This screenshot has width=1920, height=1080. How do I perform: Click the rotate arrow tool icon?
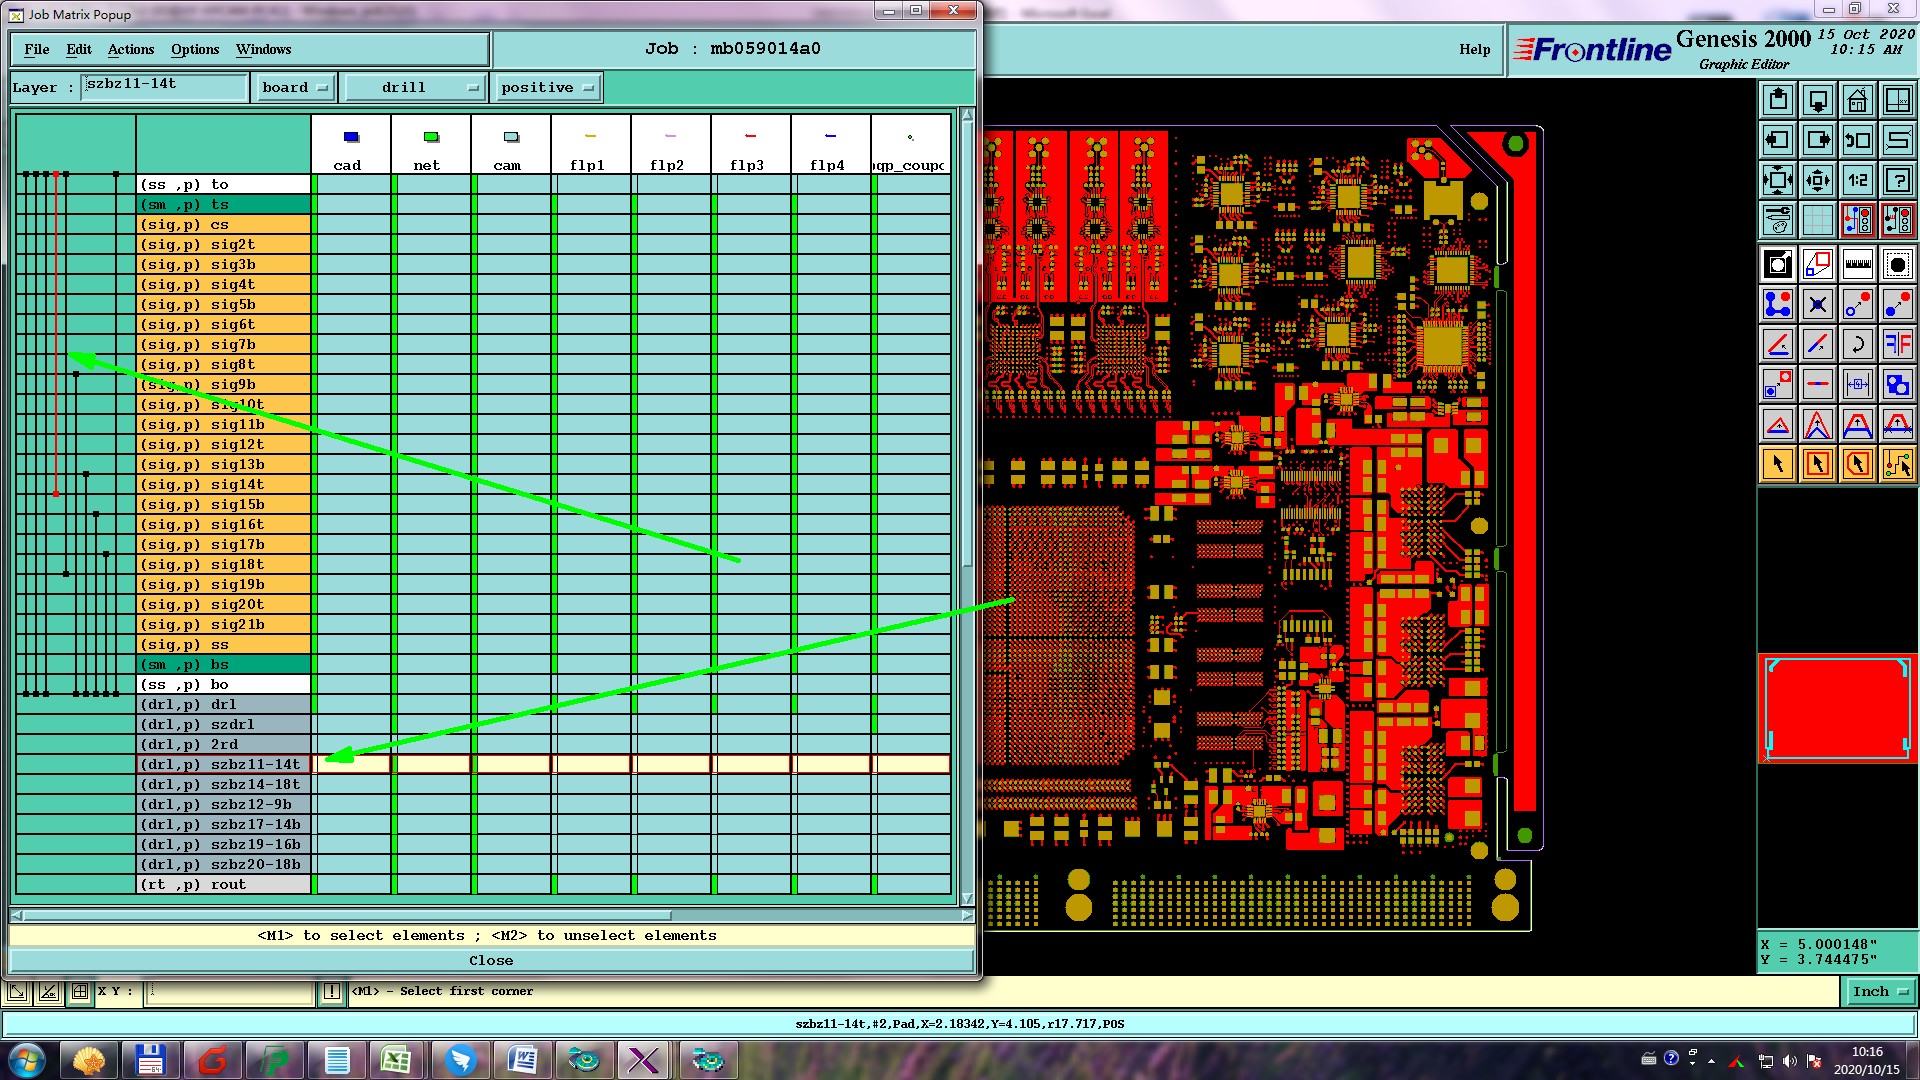tap(1857, 345)
